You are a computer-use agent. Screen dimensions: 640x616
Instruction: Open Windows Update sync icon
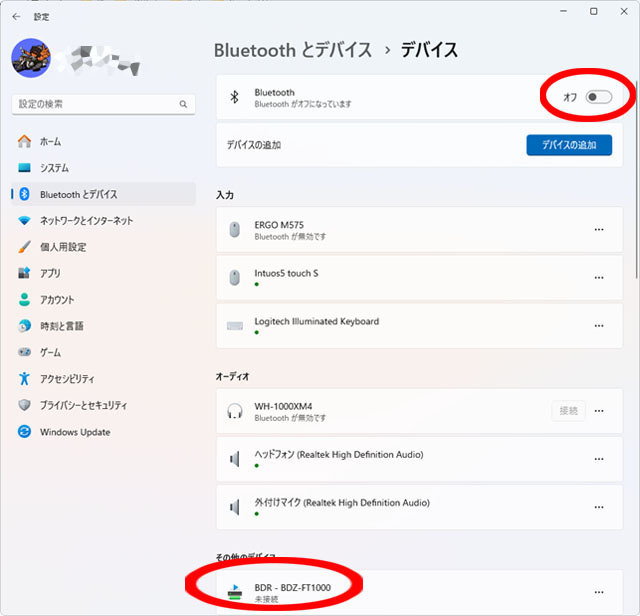(x=24, y=431)
